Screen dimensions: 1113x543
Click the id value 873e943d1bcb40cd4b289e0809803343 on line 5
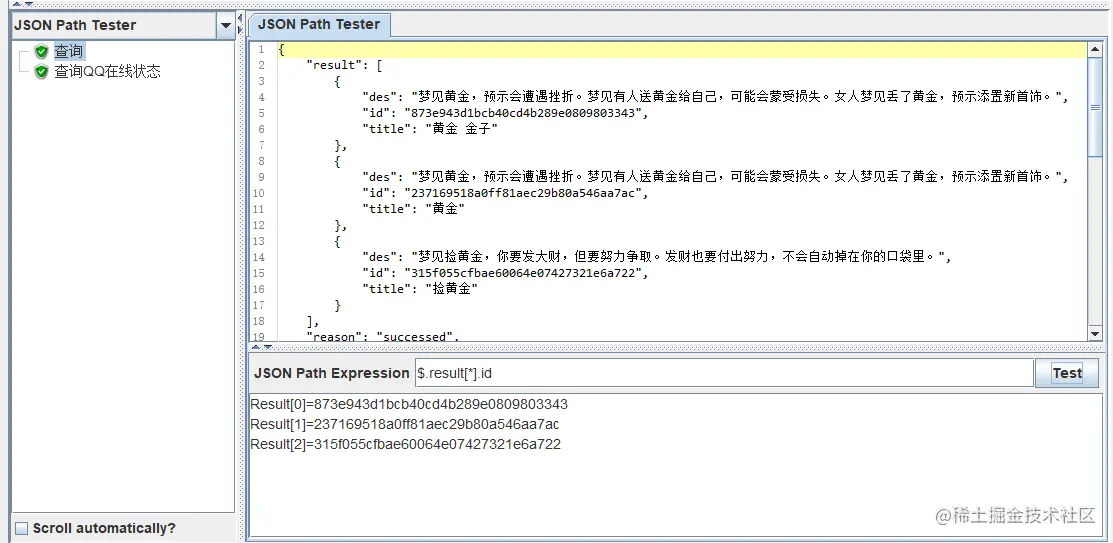[x=522, y=113]
